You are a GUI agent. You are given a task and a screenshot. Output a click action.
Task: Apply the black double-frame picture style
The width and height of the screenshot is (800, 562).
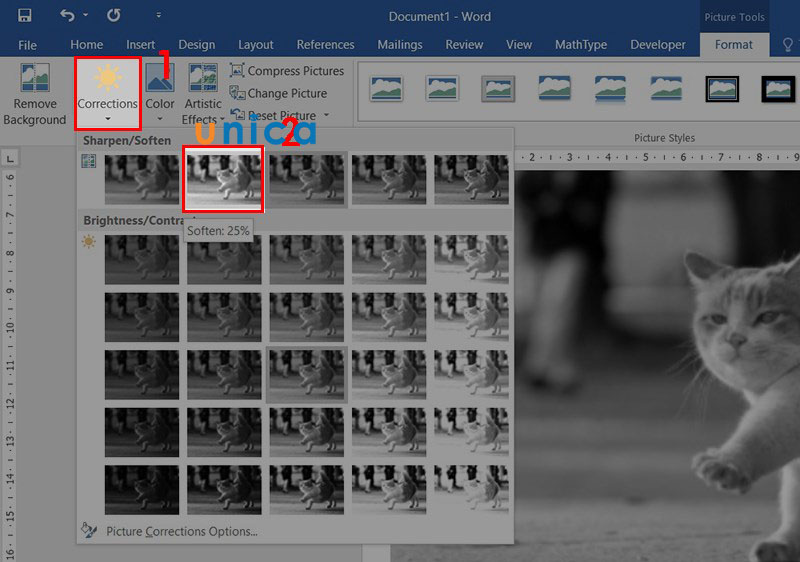tap(722, 90)
